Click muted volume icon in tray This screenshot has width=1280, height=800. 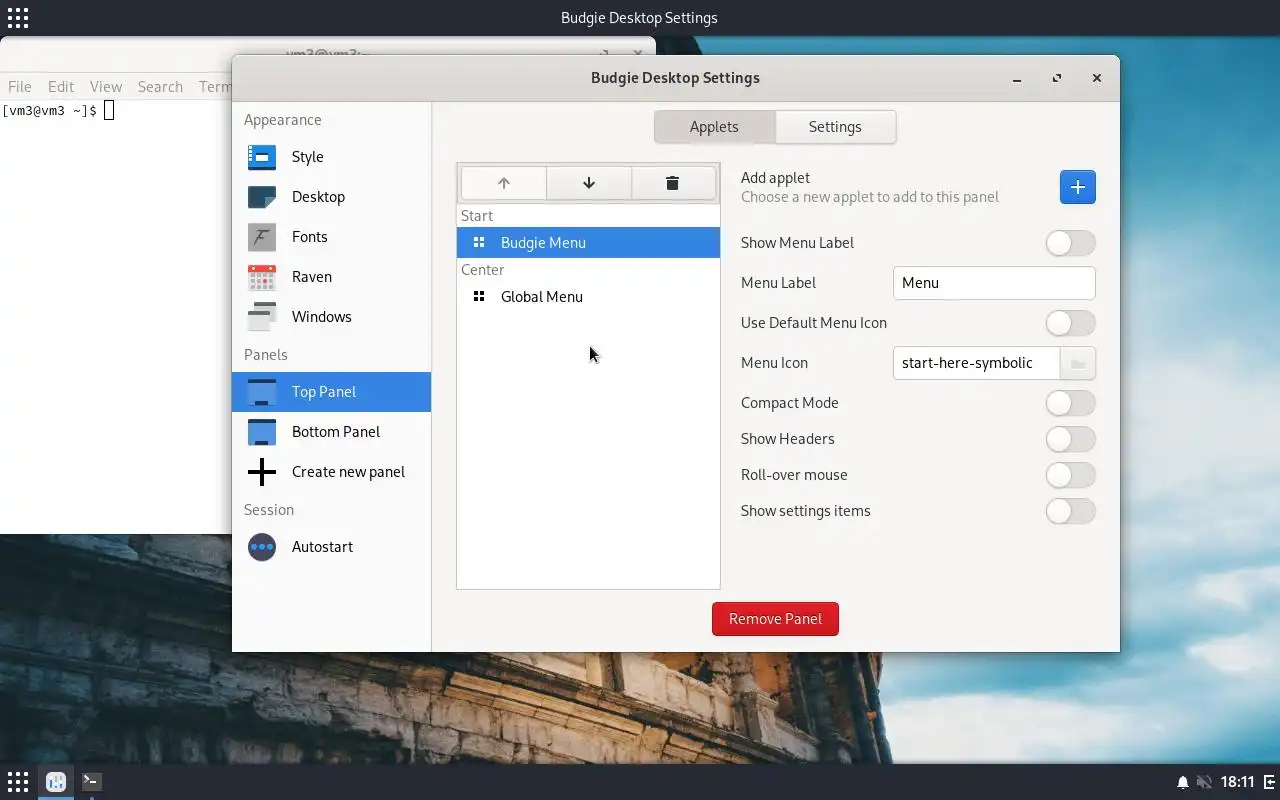tap(1204, 782)
